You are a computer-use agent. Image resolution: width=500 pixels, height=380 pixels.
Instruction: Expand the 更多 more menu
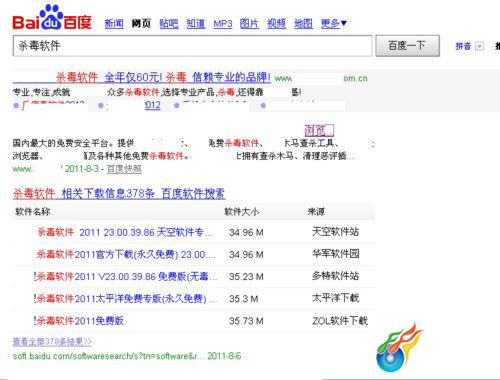click(x=334, y=24)
